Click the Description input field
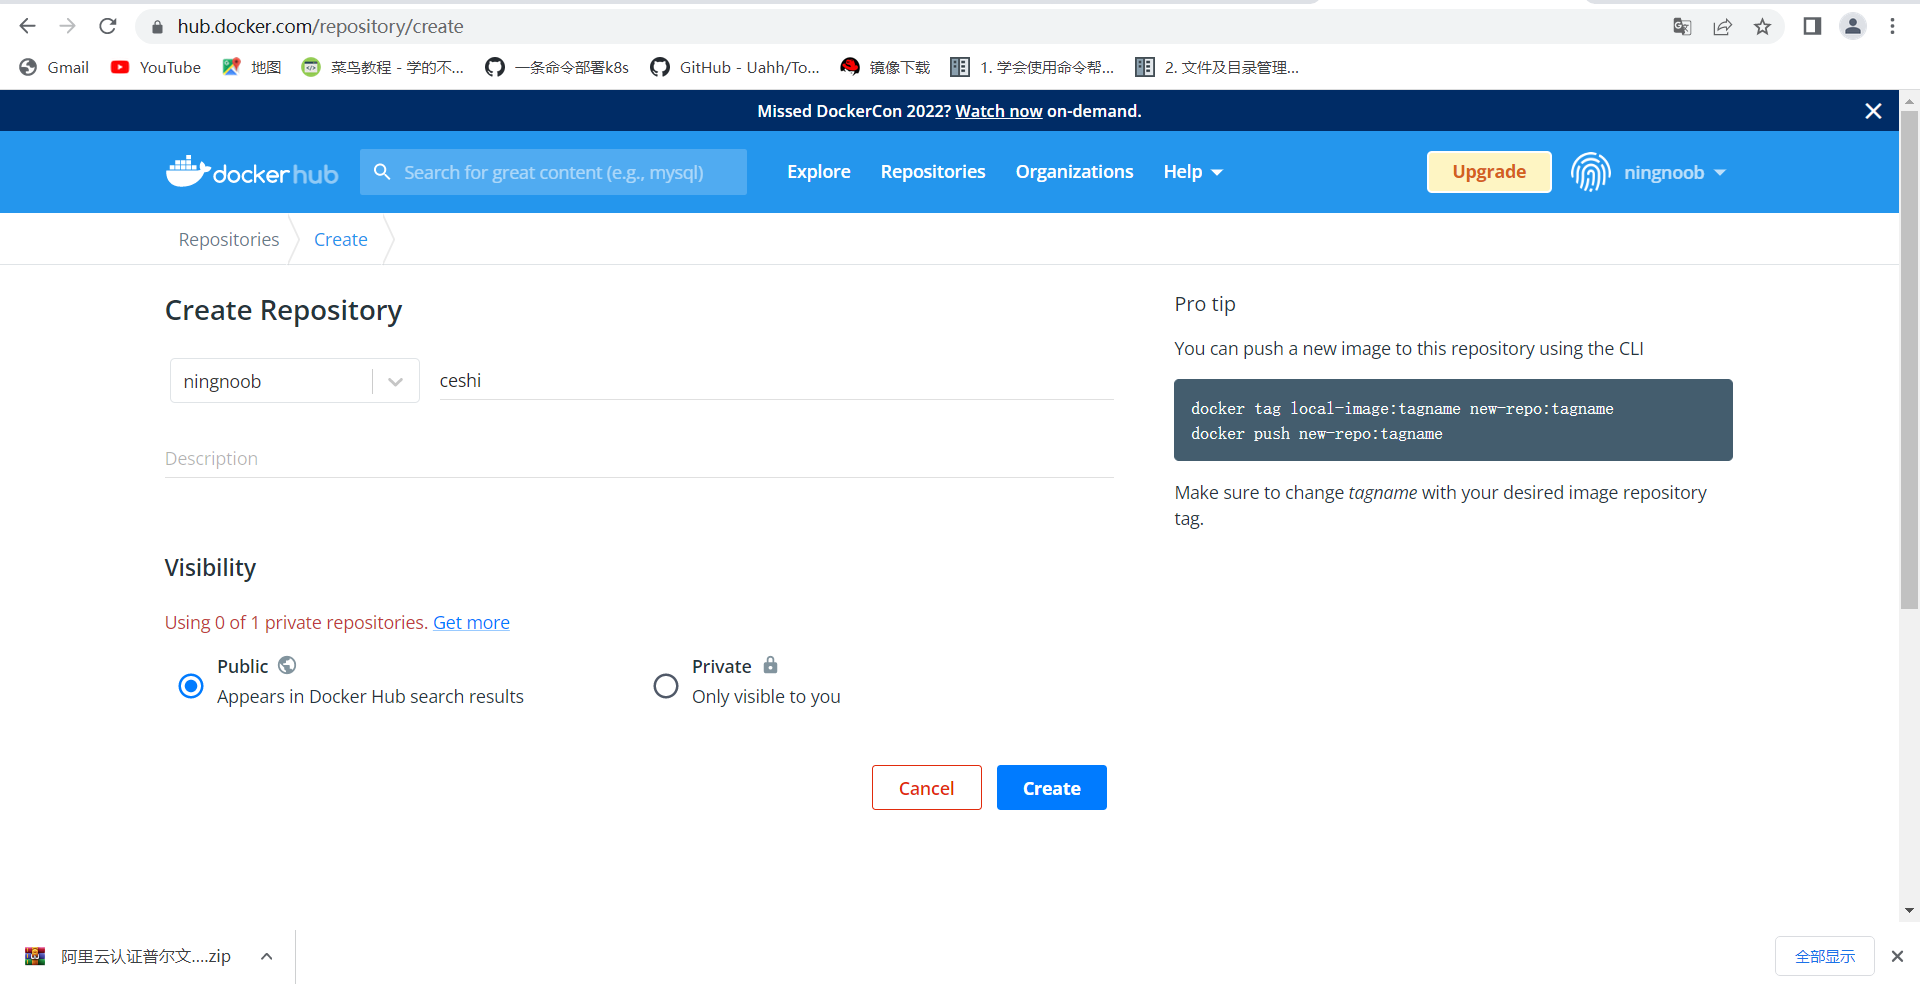1920x987 pixels. pyautogui.click(x=639, y=459)
